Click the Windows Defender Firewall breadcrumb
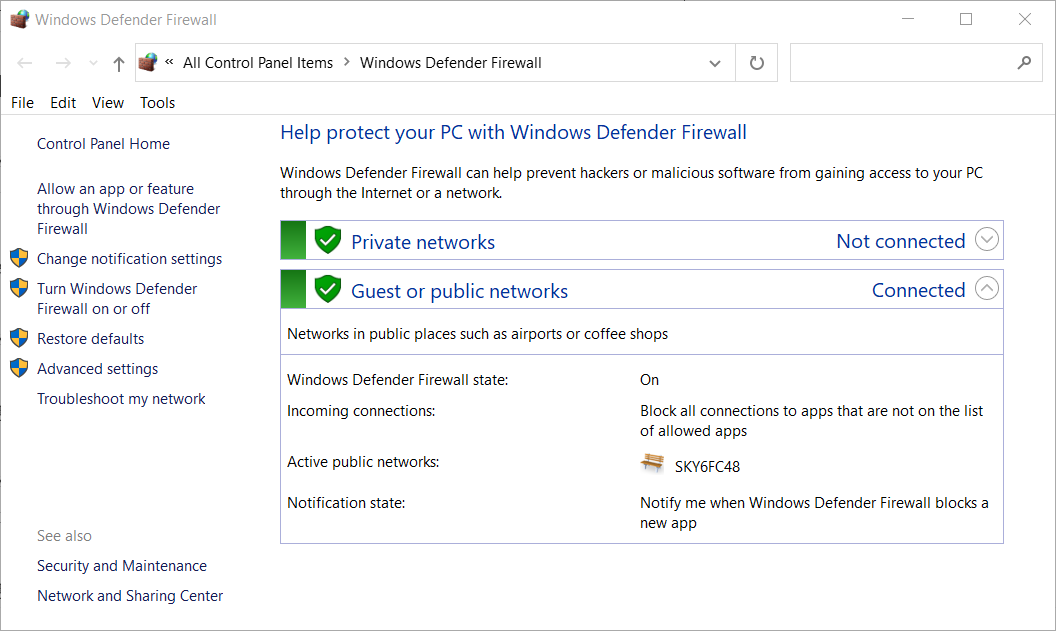 [x=451, y=63]
